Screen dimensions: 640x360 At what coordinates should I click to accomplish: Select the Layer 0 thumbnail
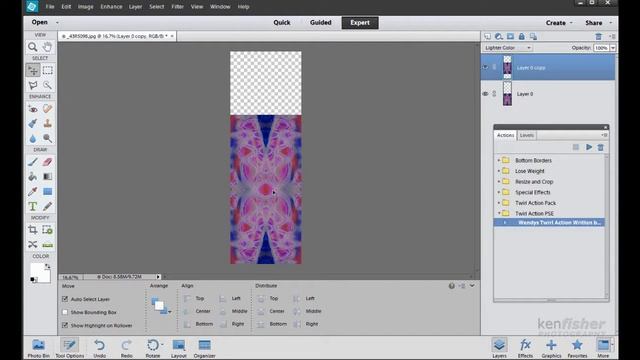click(x=507, y=94)
